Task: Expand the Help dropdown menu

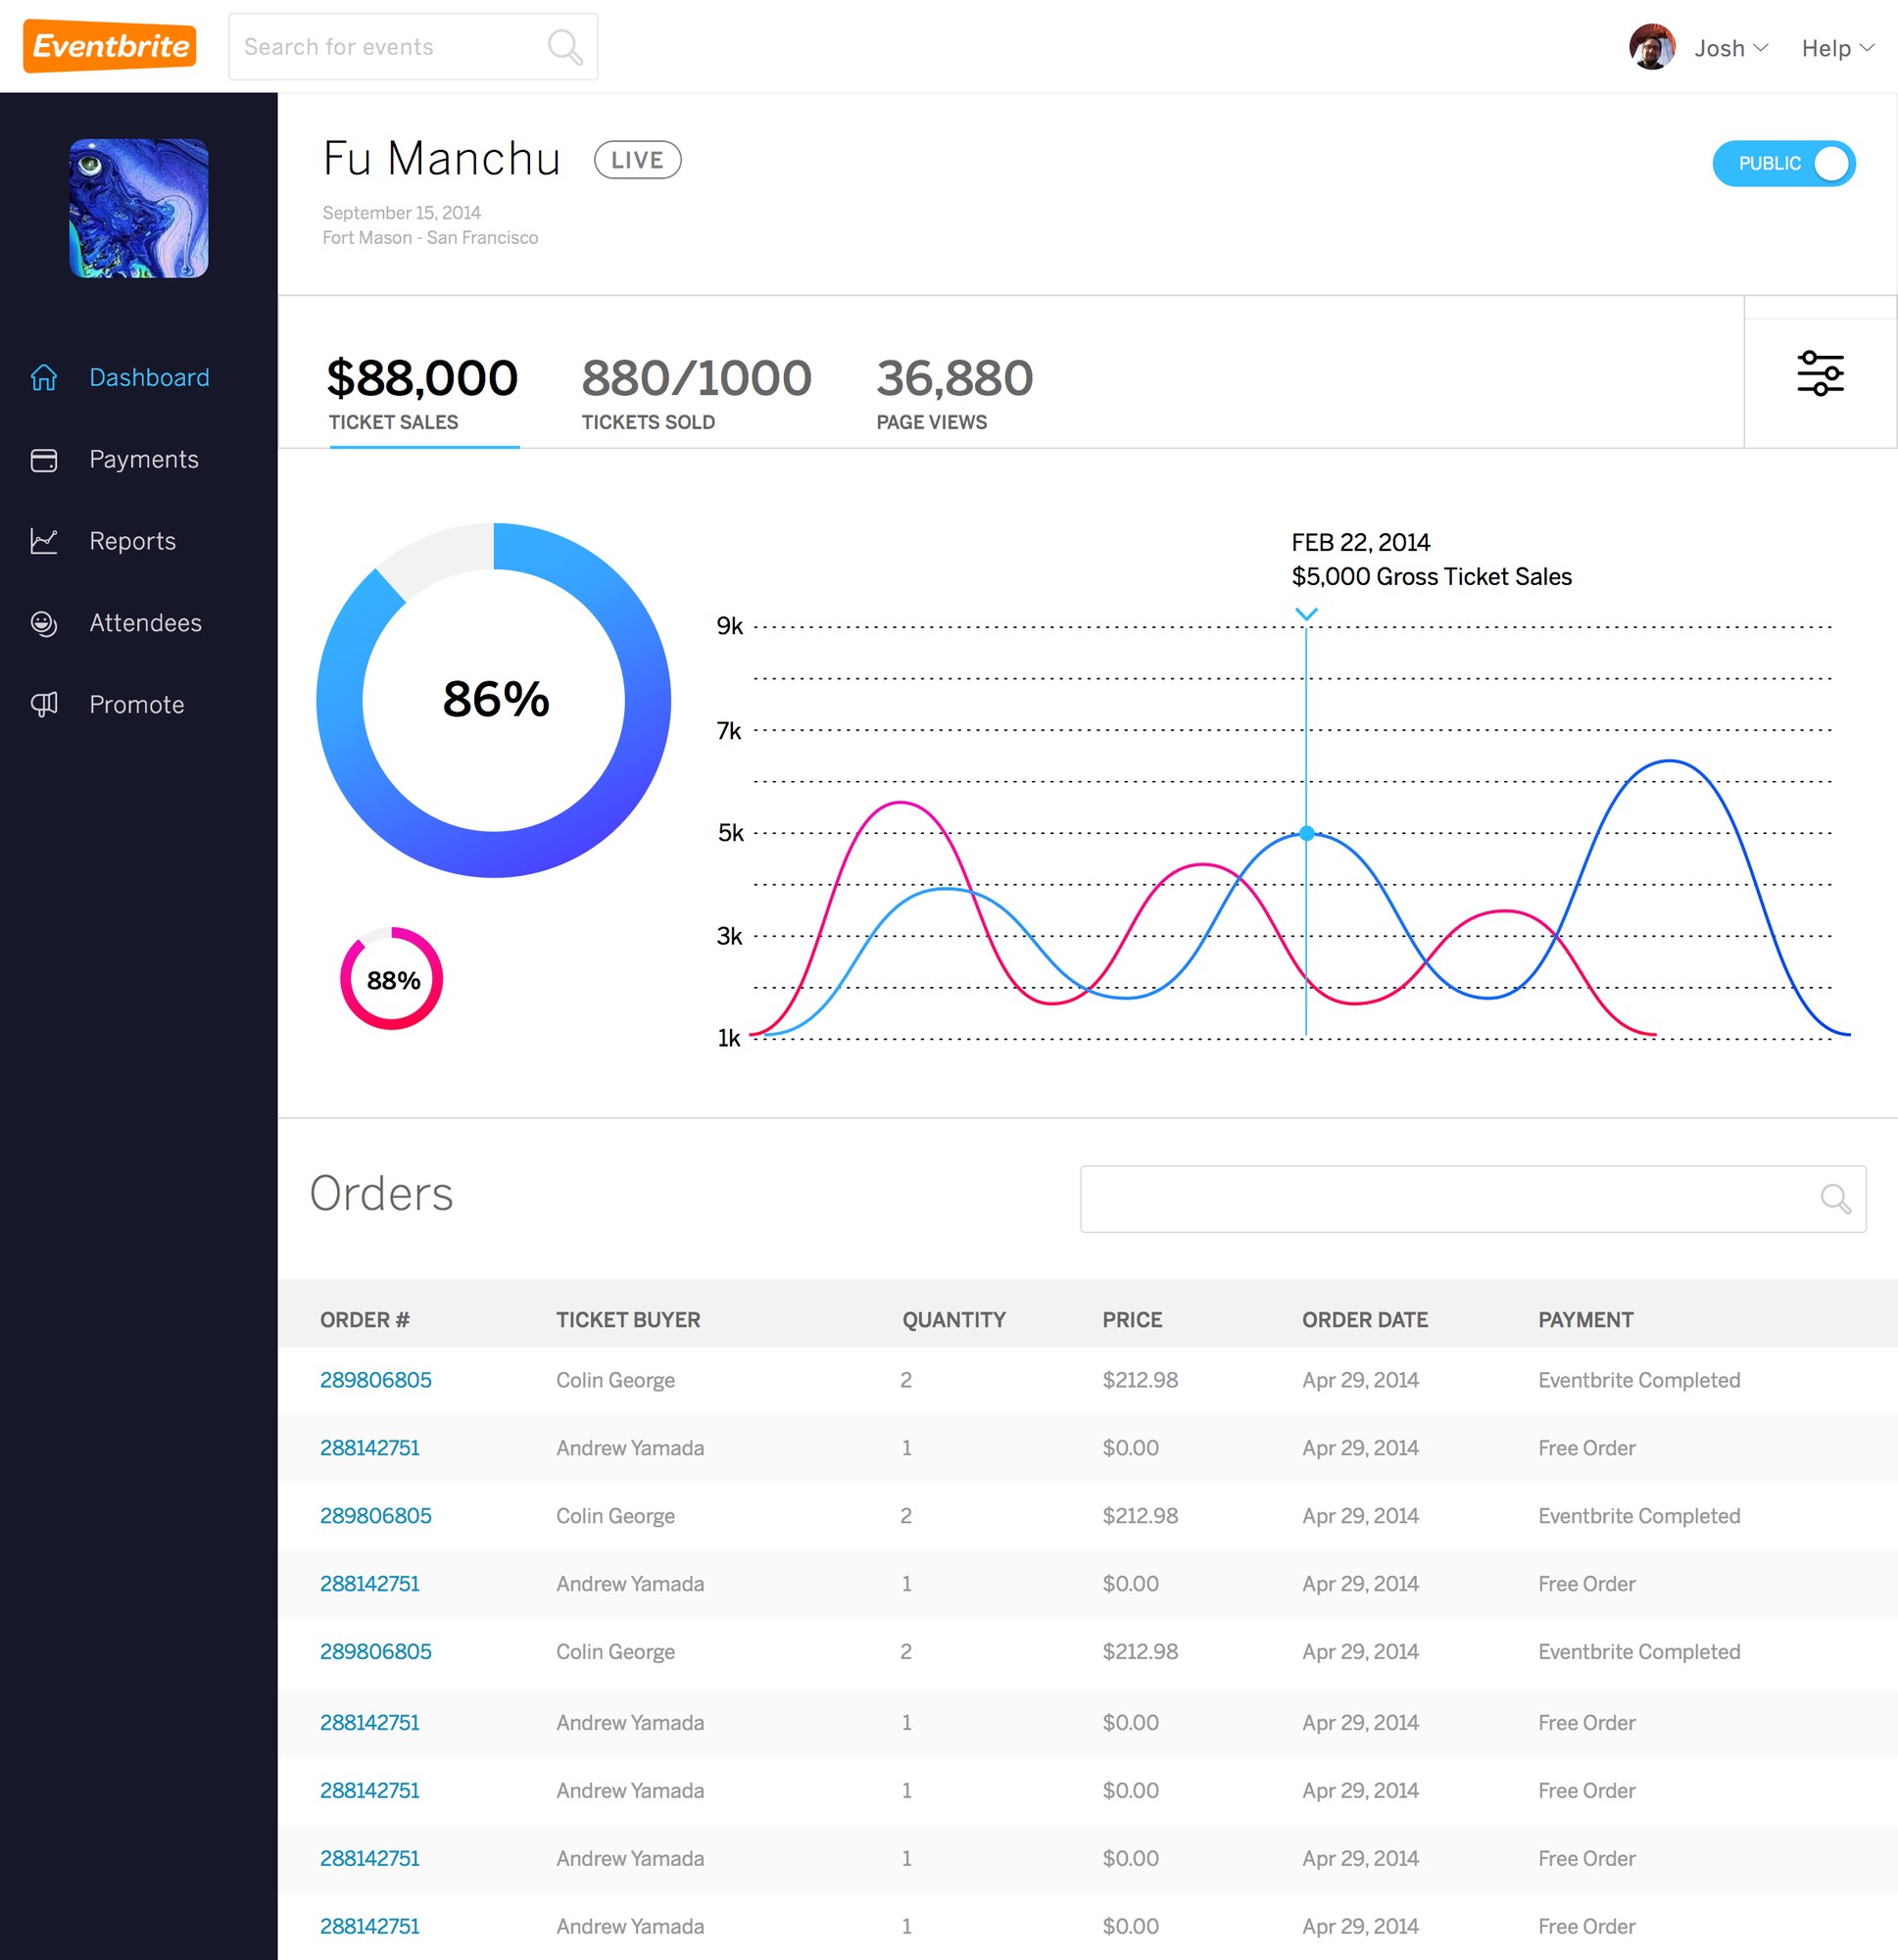Action: (x=1837, y=48)
